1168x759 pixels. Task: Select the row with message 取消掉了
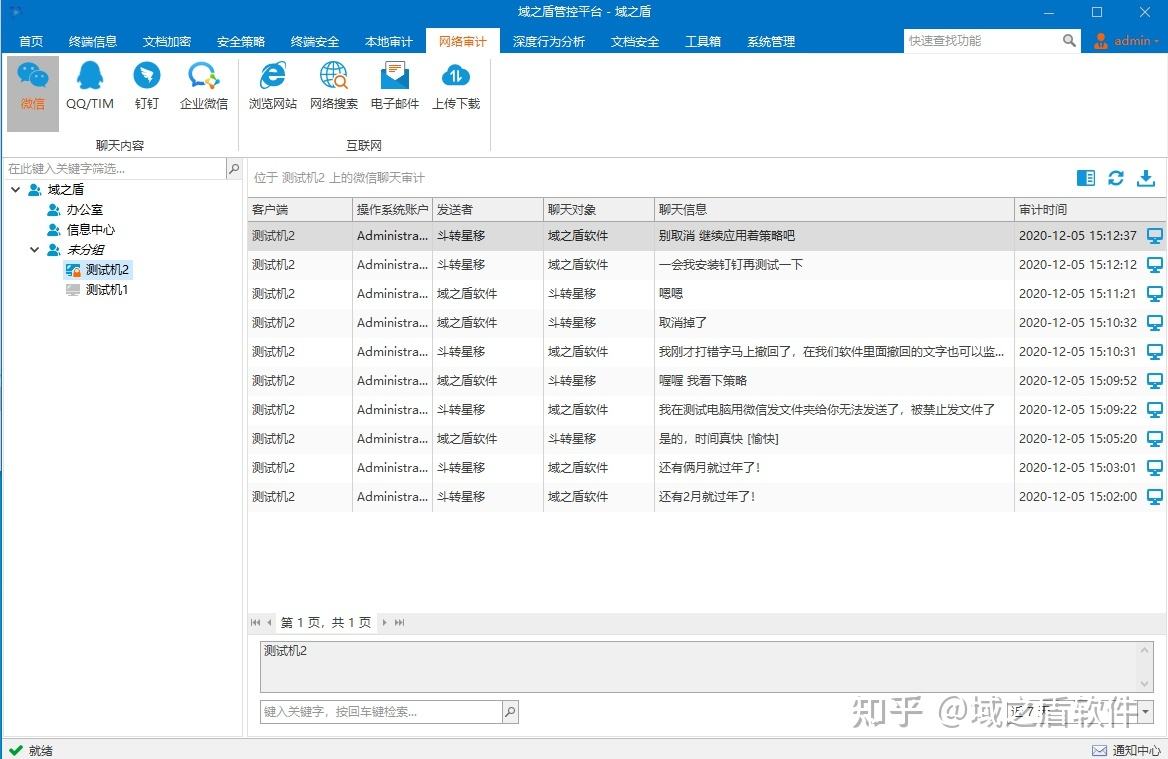pos(705,323)
